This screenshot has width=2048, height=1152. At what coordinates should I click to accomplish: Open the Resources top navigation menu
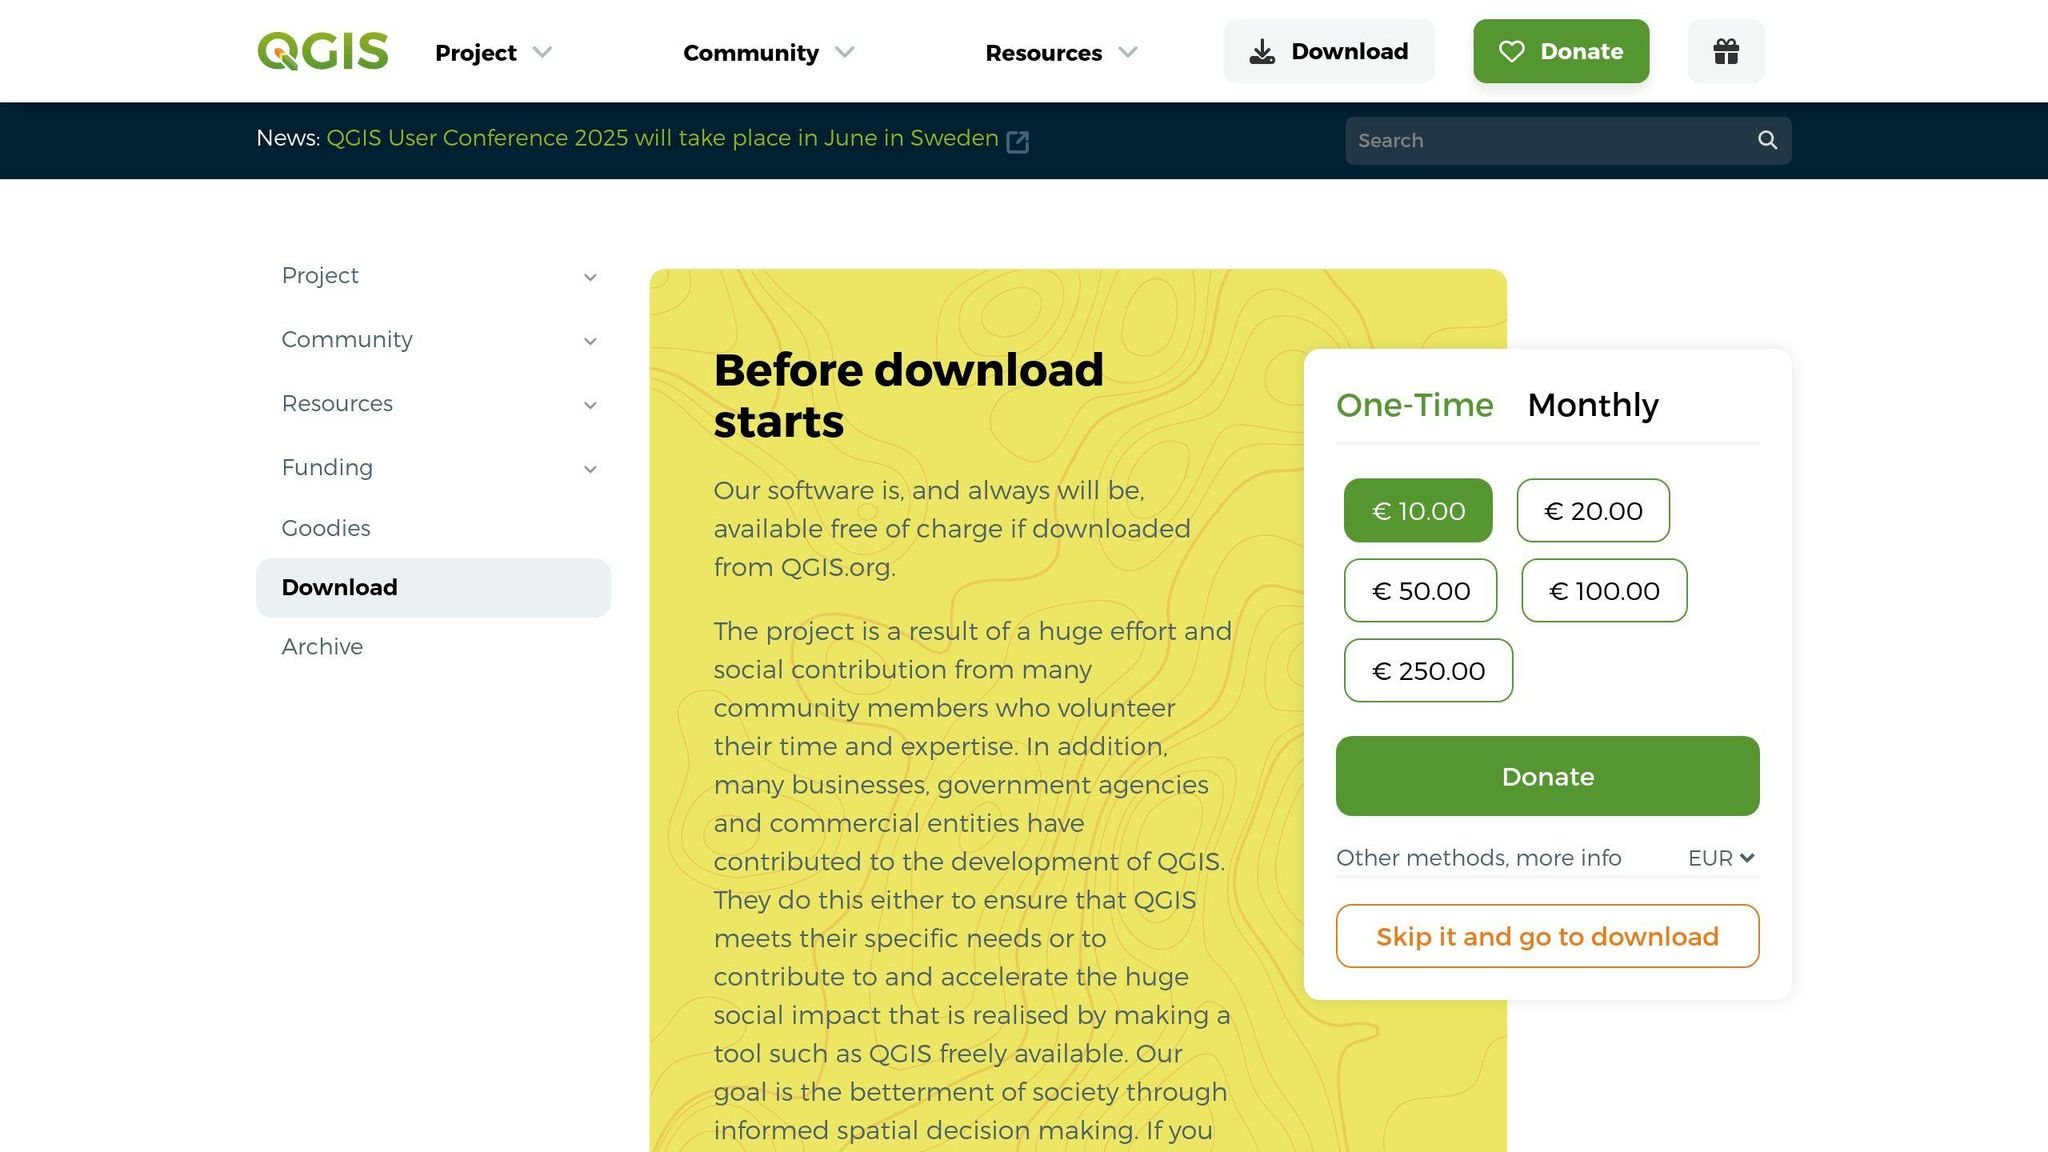(x=1062, y=52)
